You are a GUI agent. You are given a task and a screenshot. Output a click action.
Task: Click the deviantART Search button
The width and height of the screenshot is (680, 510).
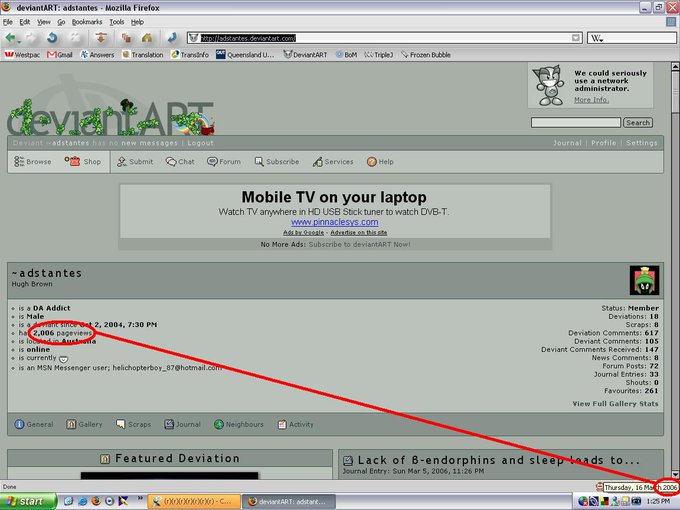coord(638,123)
